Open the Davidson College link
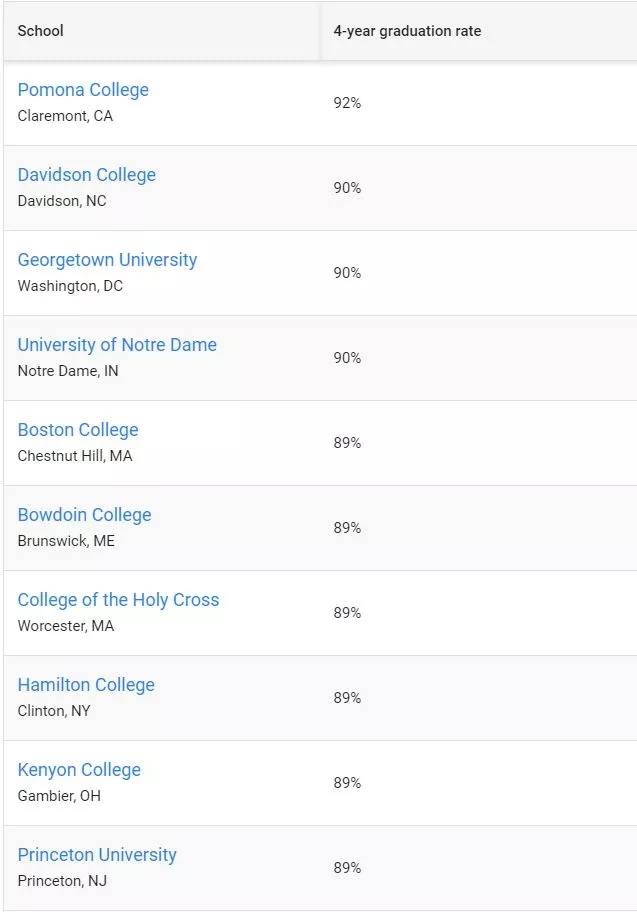637x912 pixels. click(x=87, y=175)
